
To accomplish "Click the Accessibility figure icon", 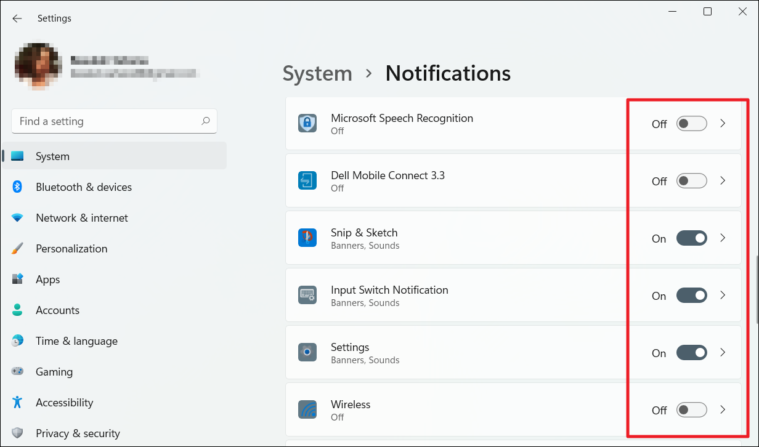I will tap(17, 402).
